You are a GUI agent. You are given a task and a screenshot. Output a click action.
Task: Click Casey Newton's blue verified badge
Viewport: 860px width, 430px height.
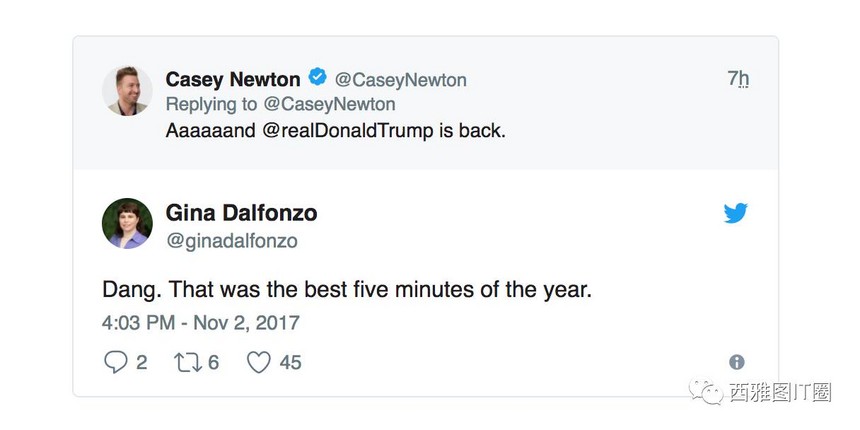point(318,79)
